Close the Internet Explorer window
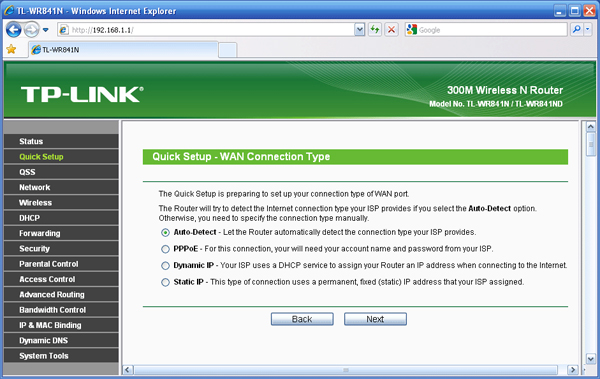The image size is (600, 379). click(589, 11)
